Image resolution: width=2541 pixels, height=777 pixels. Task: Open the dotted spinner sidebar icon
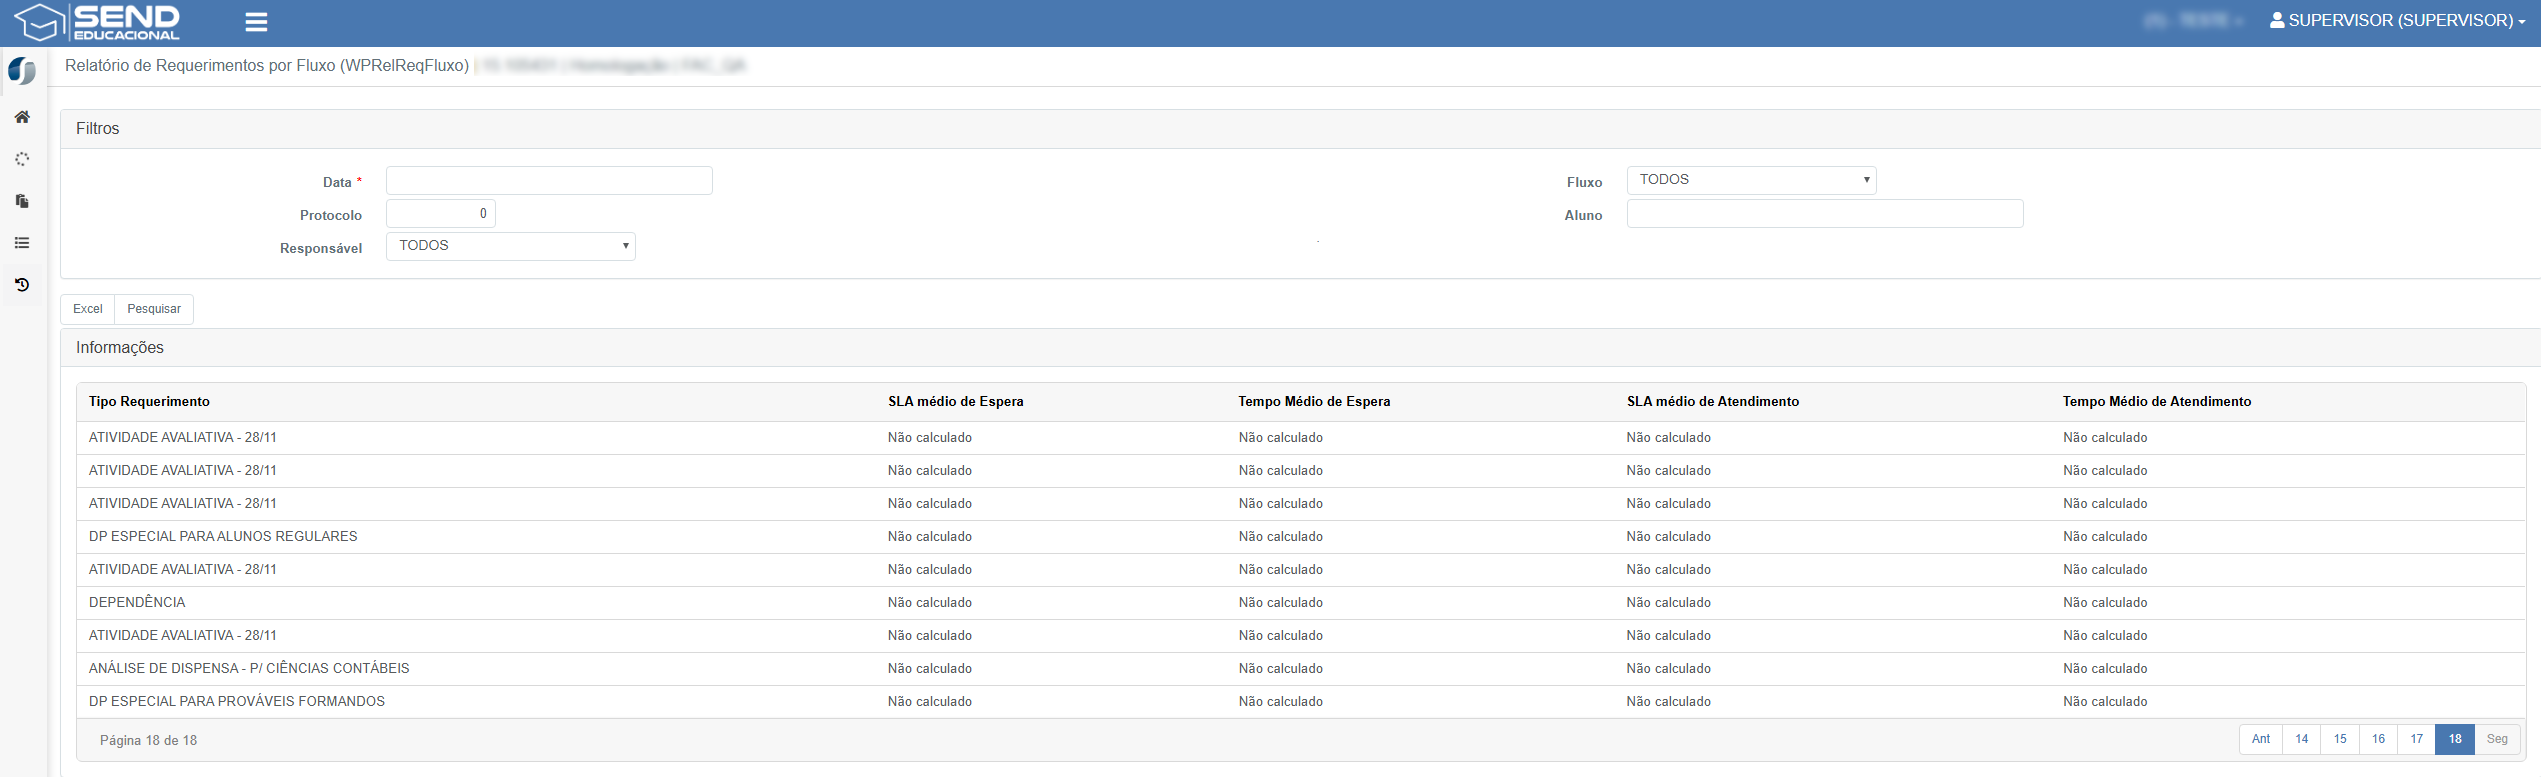[x=22, y=159]
